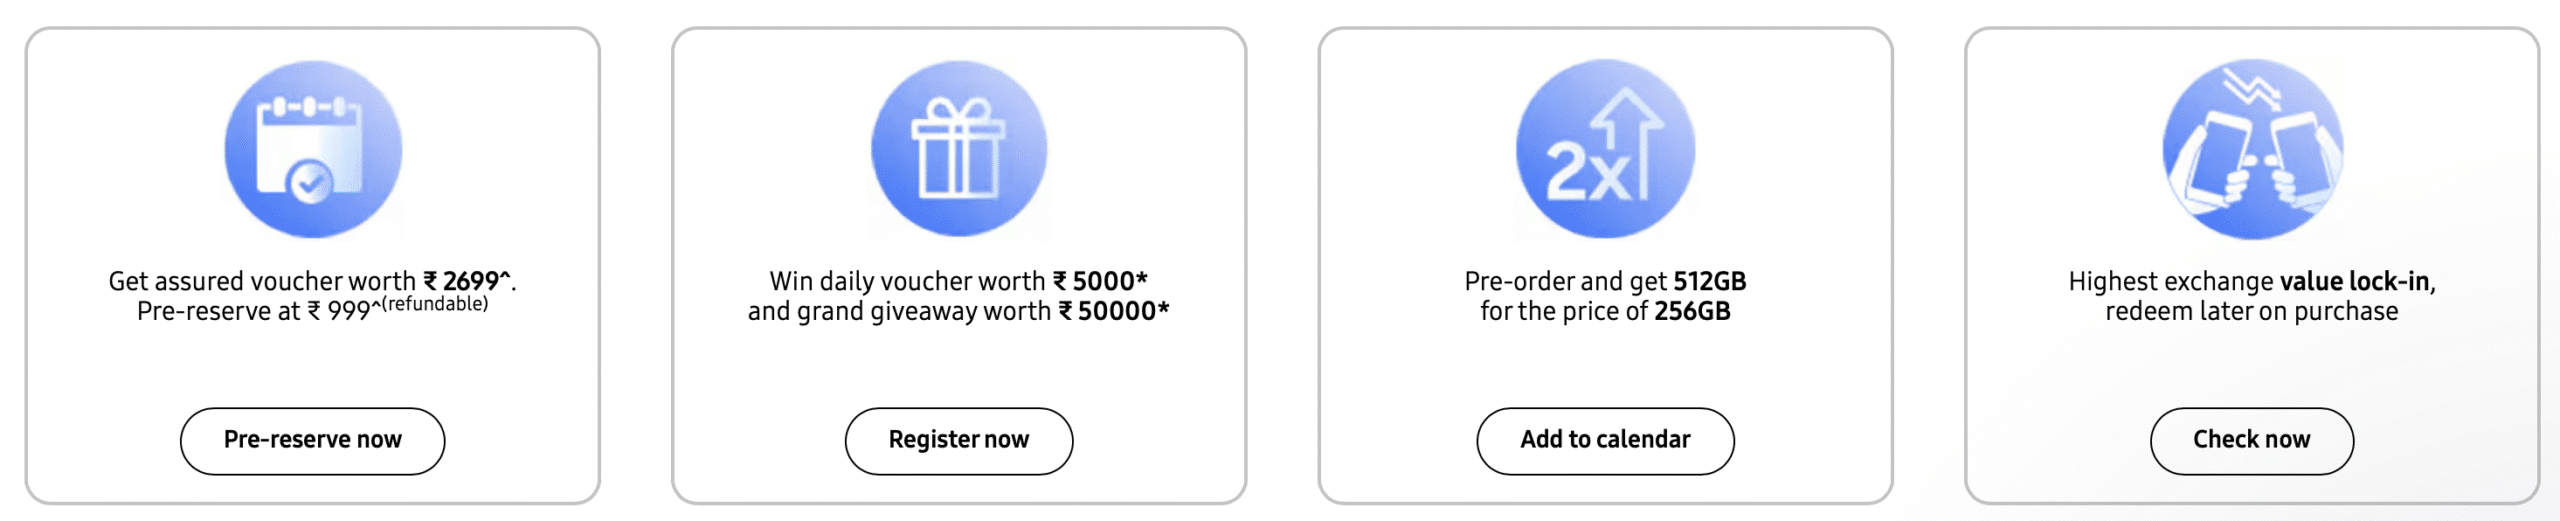Click the assured voucher ₹ 2699 text
The width and height of the screenshot is (2560, 521).
pyautogui.click(x=312, y=282)
